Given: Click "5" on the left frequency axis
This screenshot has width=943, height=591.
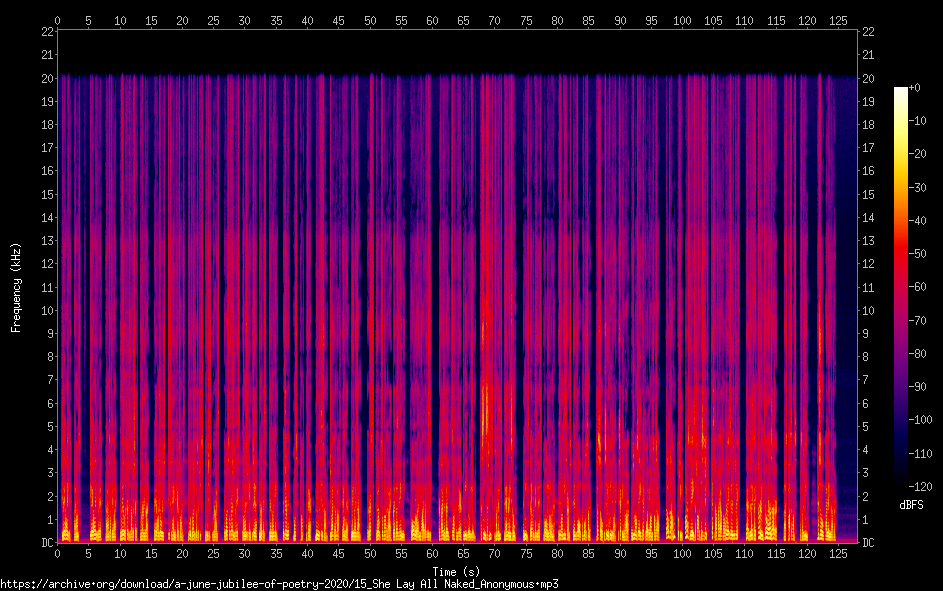Looking at the screenshot, I should pyautogui.click(x=51, y=427).
